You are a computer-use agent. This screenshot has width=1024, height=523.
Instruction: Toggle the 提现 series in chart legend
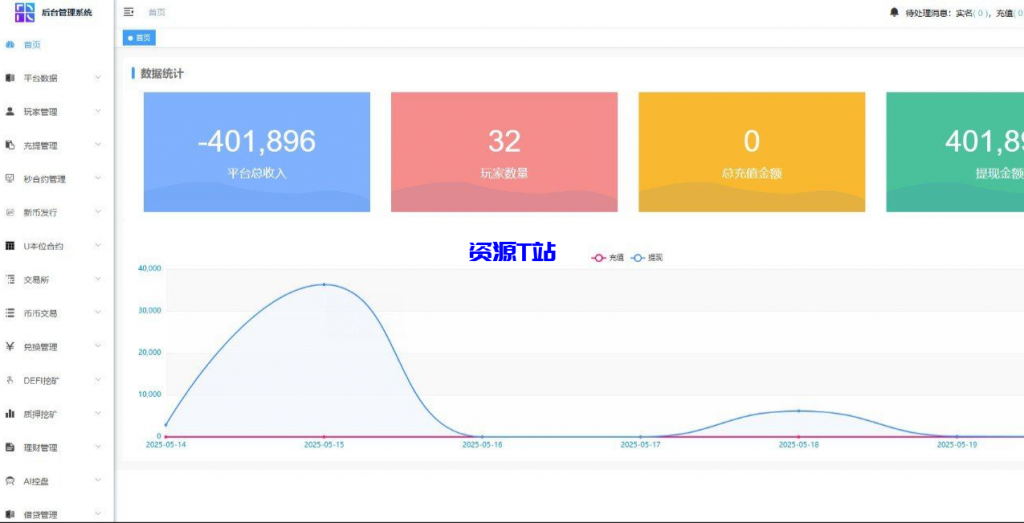647,258
